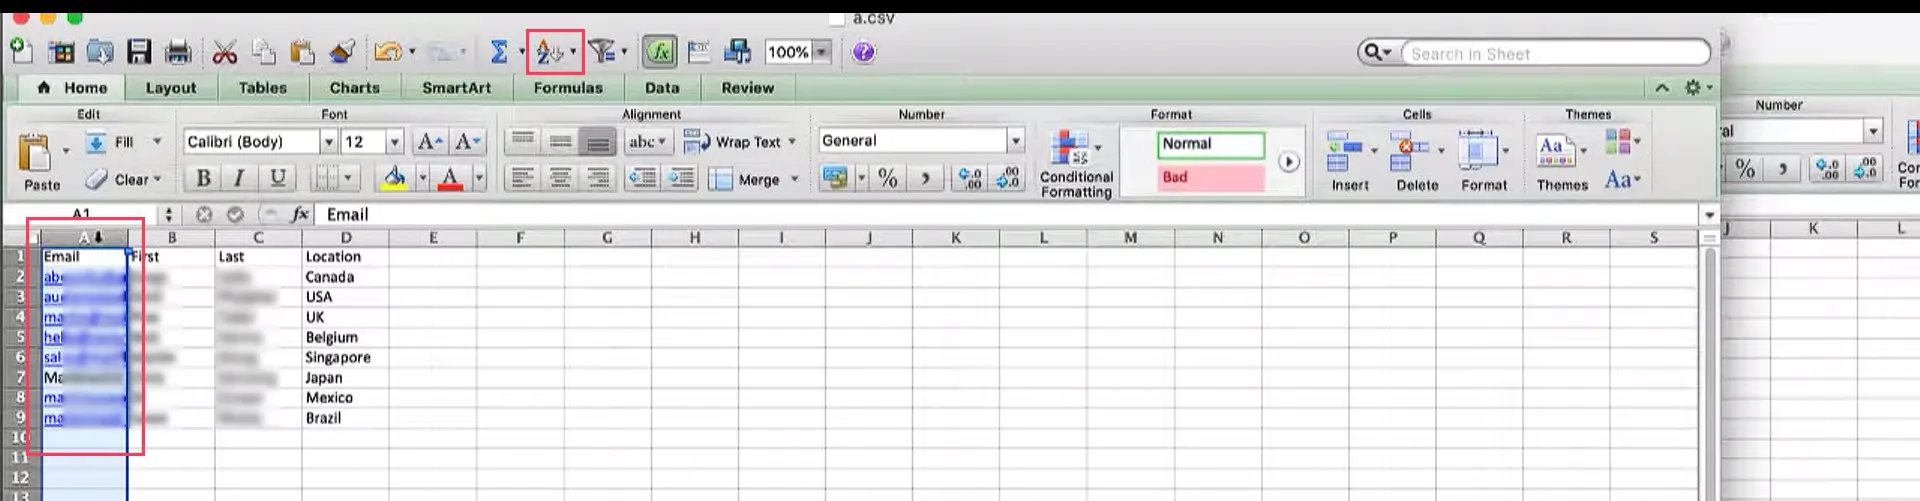Click the Wrap Text button
This screenshot has height=501, width=1920.
pos(739,142)
